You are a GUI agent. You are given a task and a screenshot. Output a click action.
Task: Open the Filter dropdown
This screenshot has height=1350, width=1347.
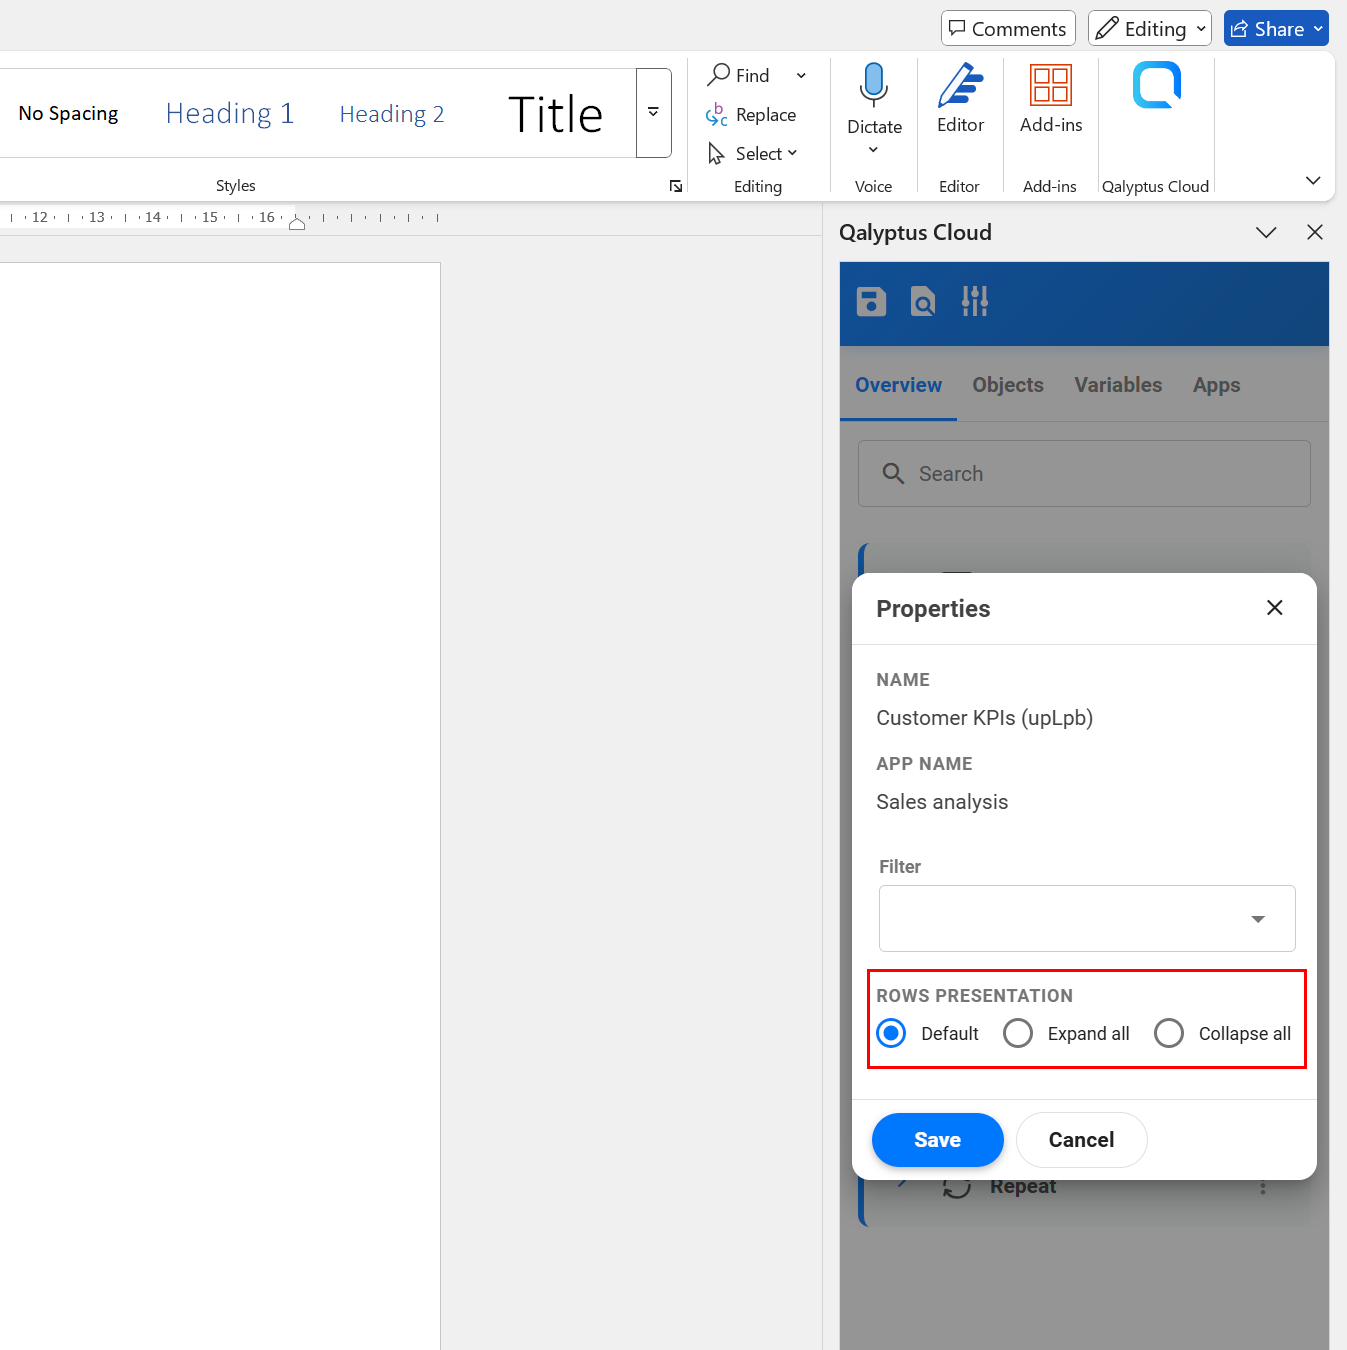[x=1257, y=918]
